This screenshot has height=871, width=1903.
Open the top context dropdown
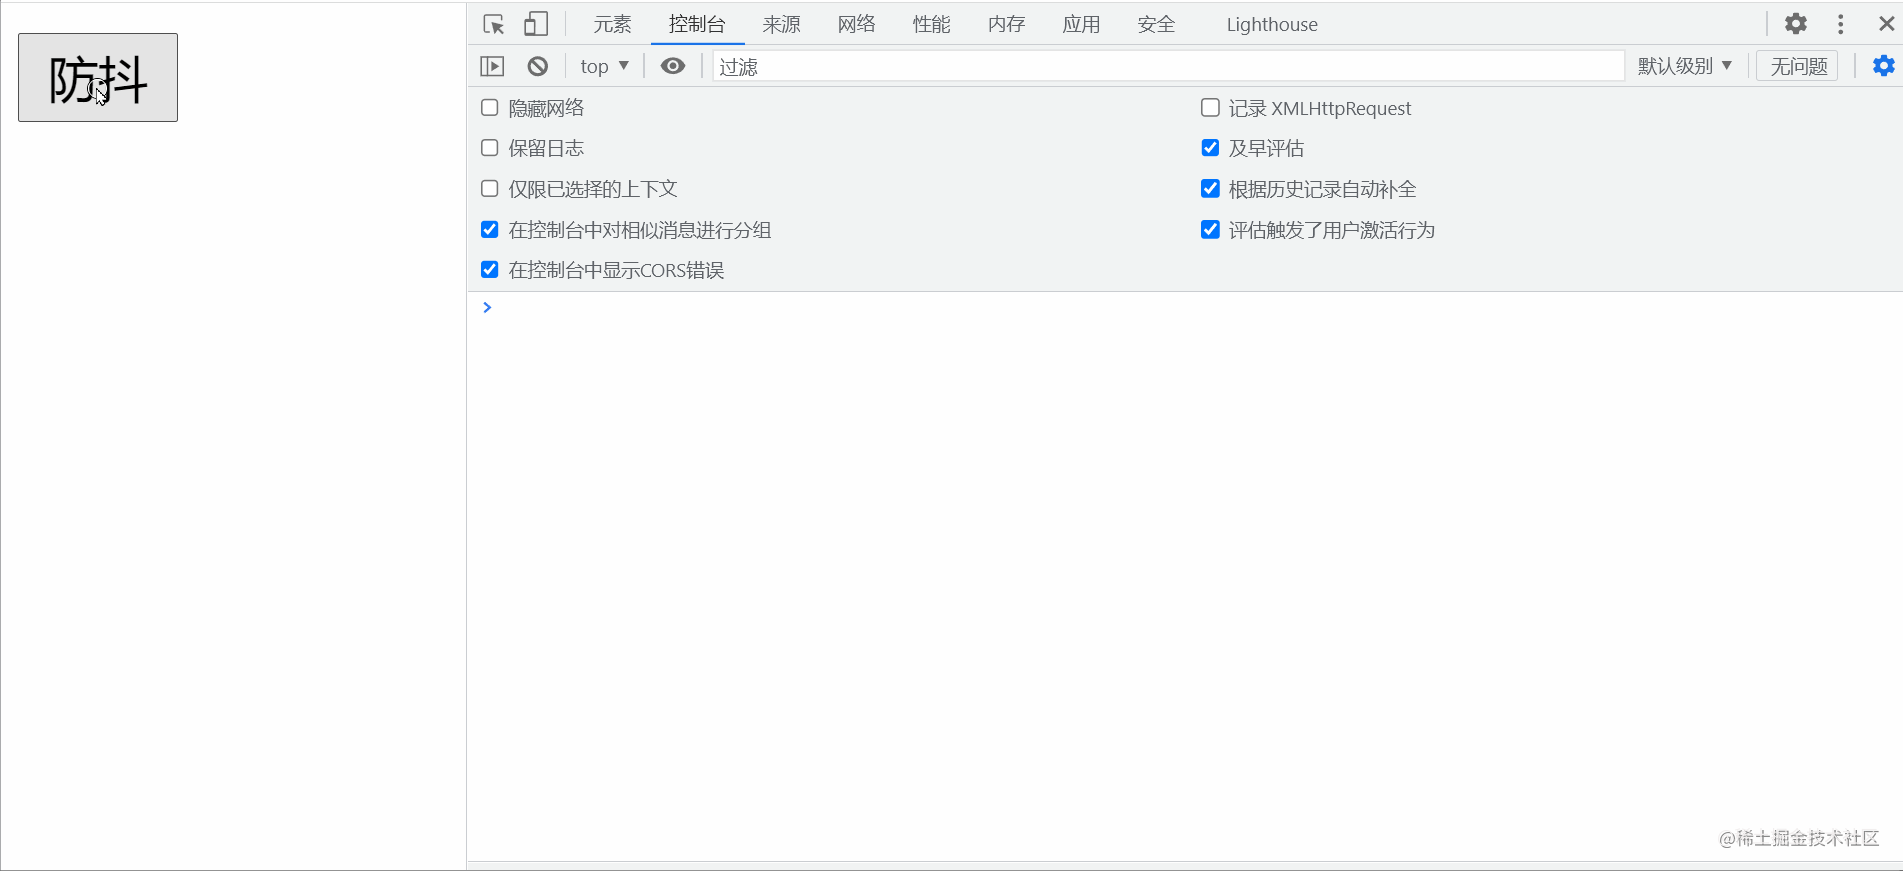click(604, 66)
